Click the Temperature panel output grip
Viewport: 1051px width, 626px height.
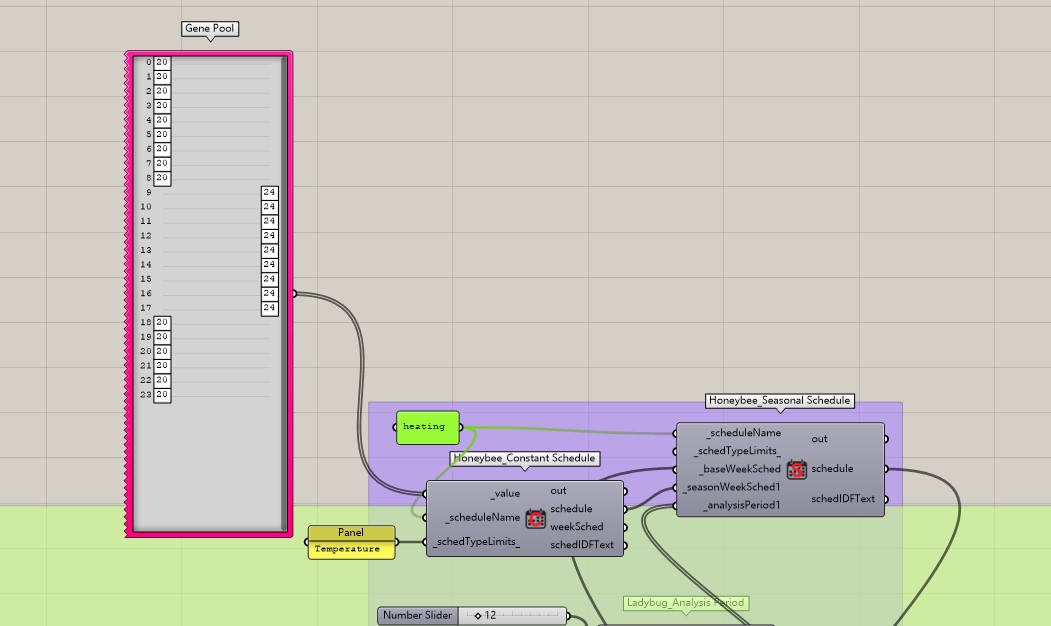(397, 542)
